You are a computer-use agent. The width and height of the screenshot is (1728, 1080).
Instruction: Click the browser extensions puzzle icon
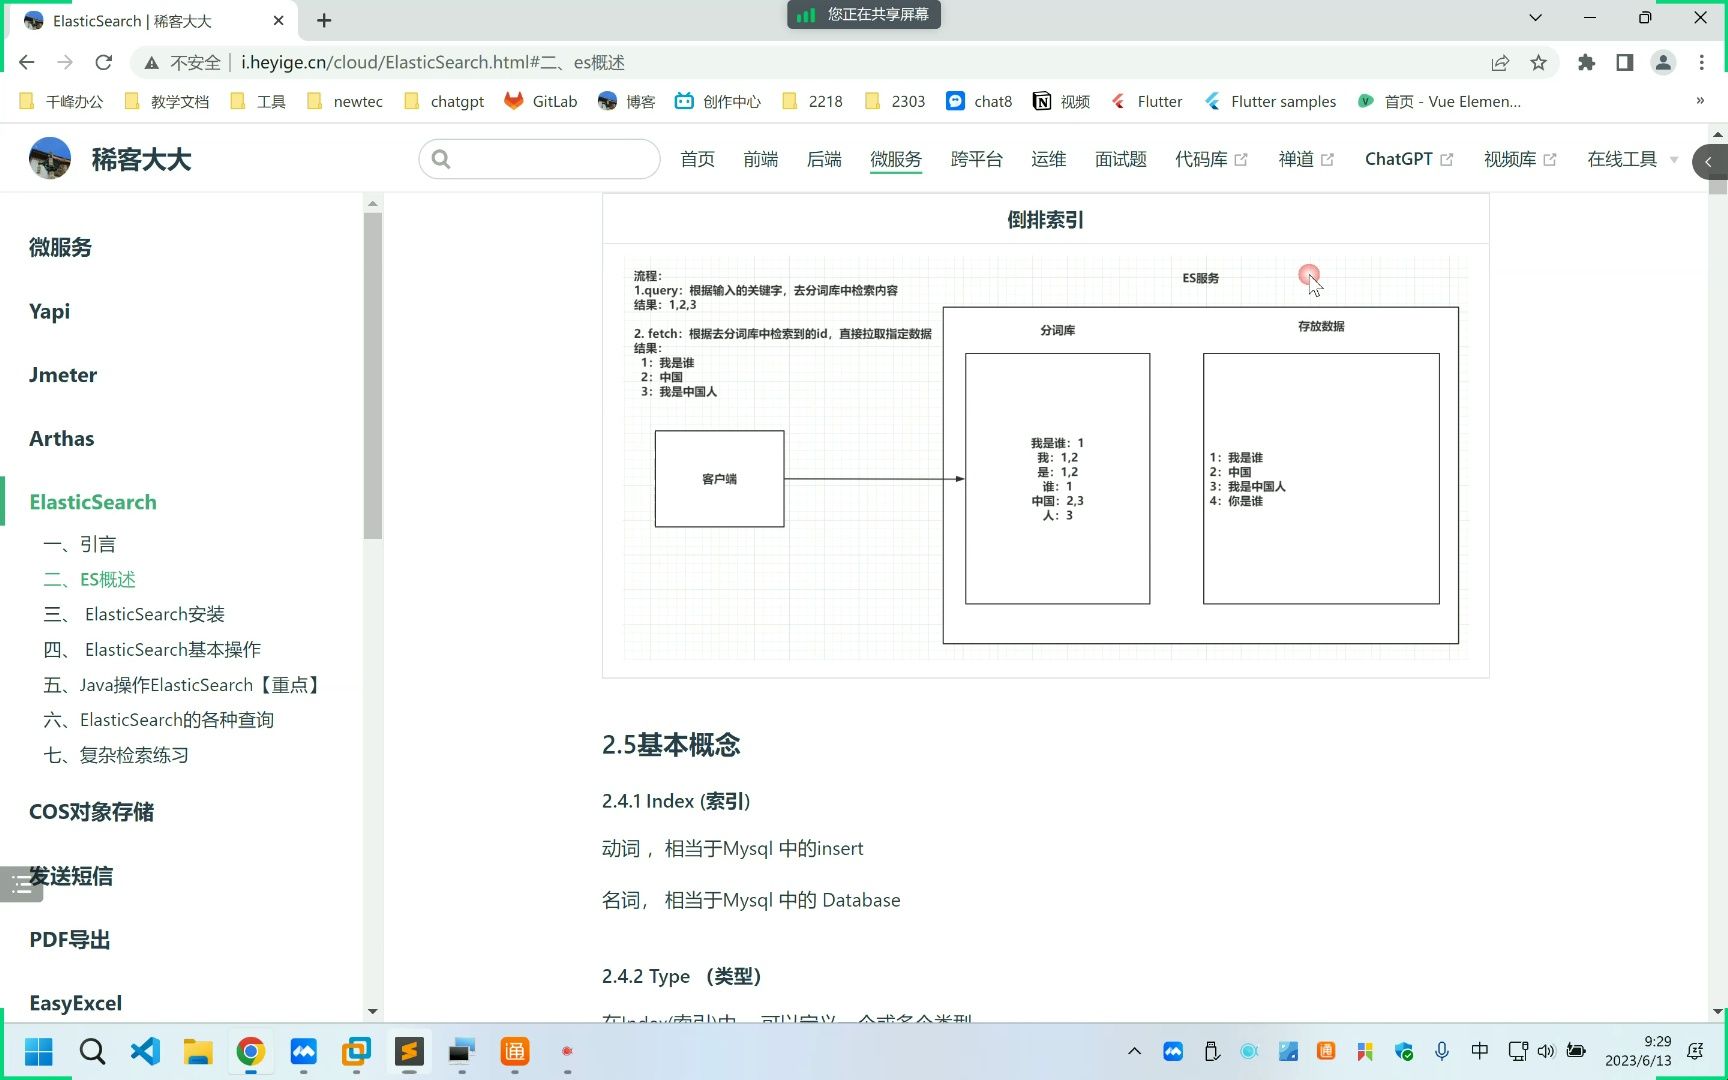click(x=1586, y=62)
